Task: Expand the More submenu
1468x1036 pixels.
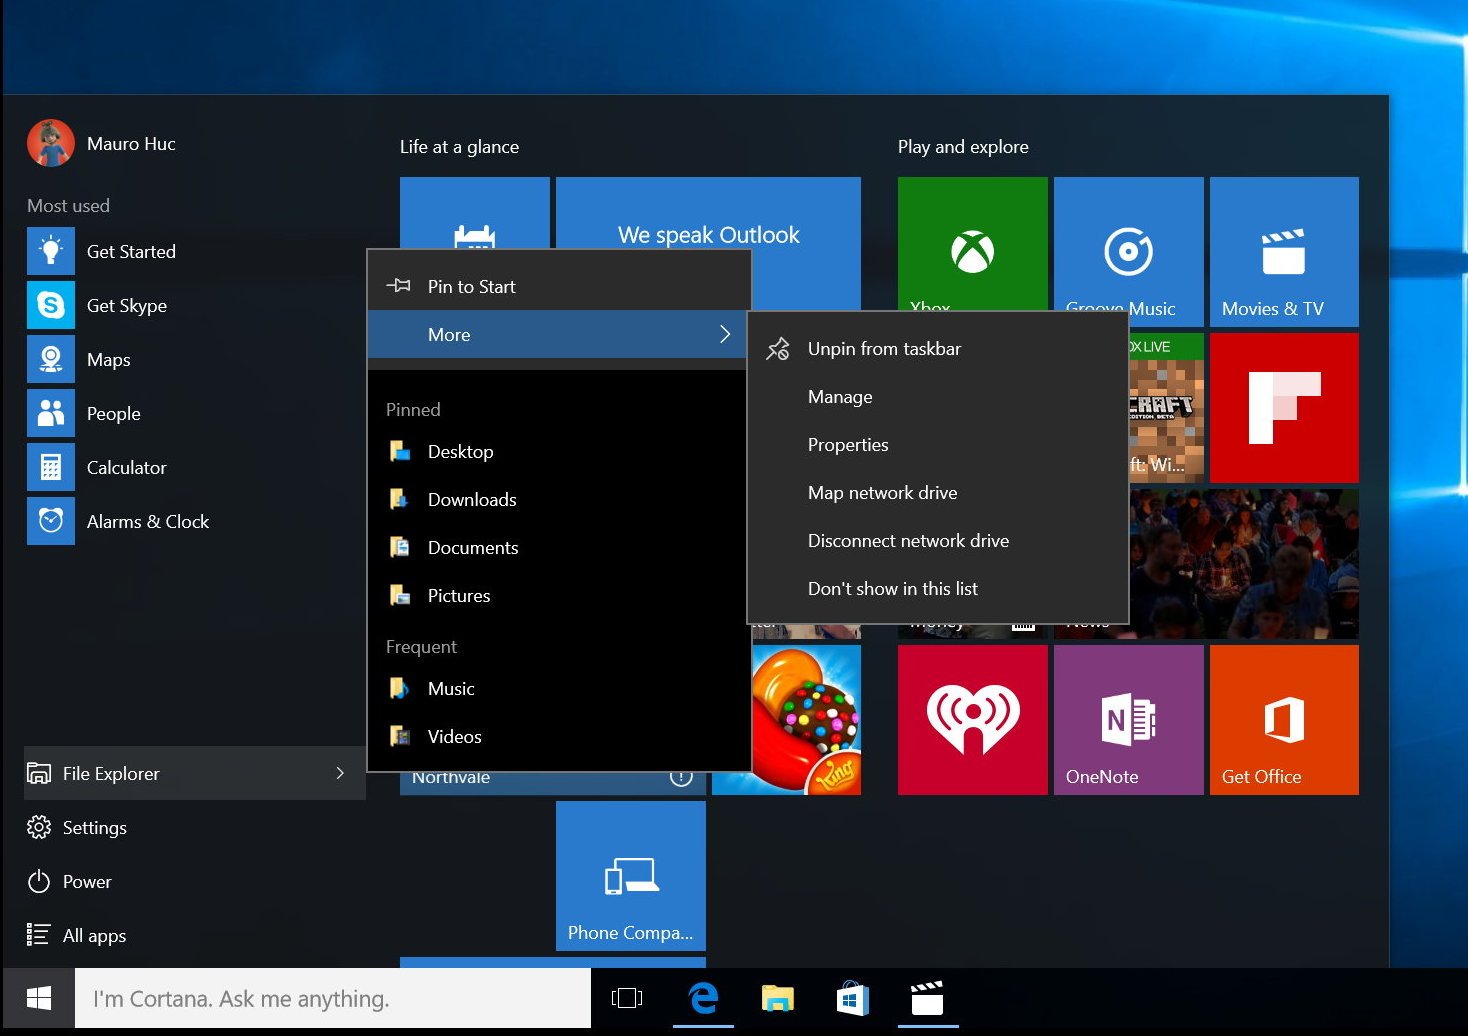Action: (x=559, y=334)
